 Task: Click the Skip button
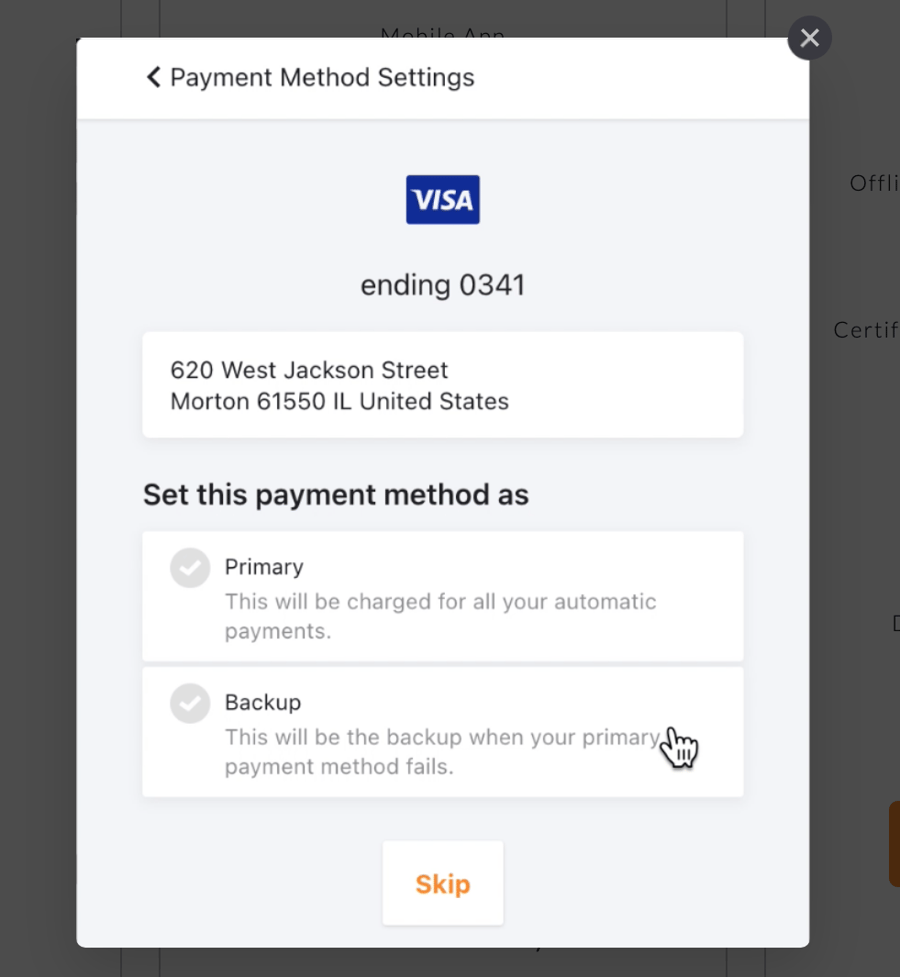tap(443, 883)
